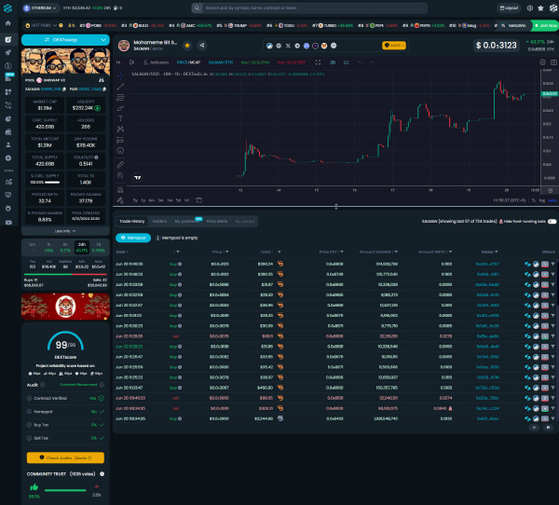Select the 24h stats period tab
559x505 pixels.
click(82, 248)
